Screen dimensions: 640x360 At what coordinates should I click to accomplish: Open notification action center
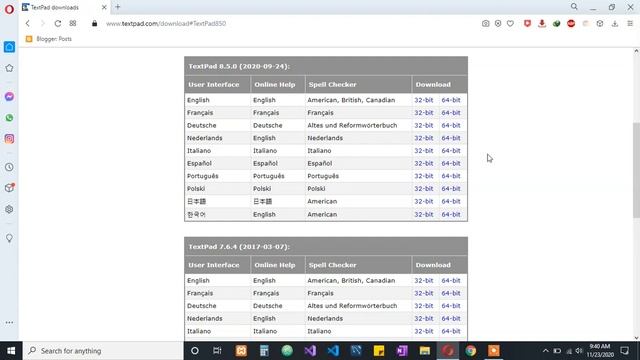[x=624, y=351]
